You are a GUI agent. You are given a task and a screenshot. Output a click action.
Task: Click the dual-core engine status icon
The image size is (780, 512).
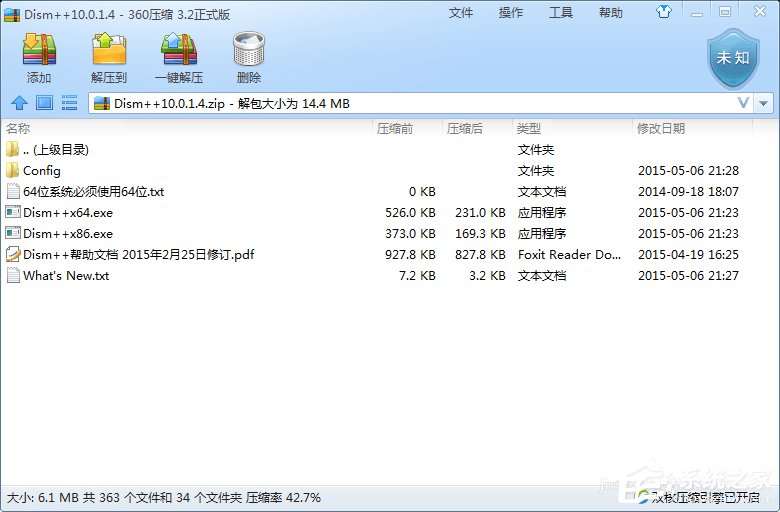coord(644,496)
